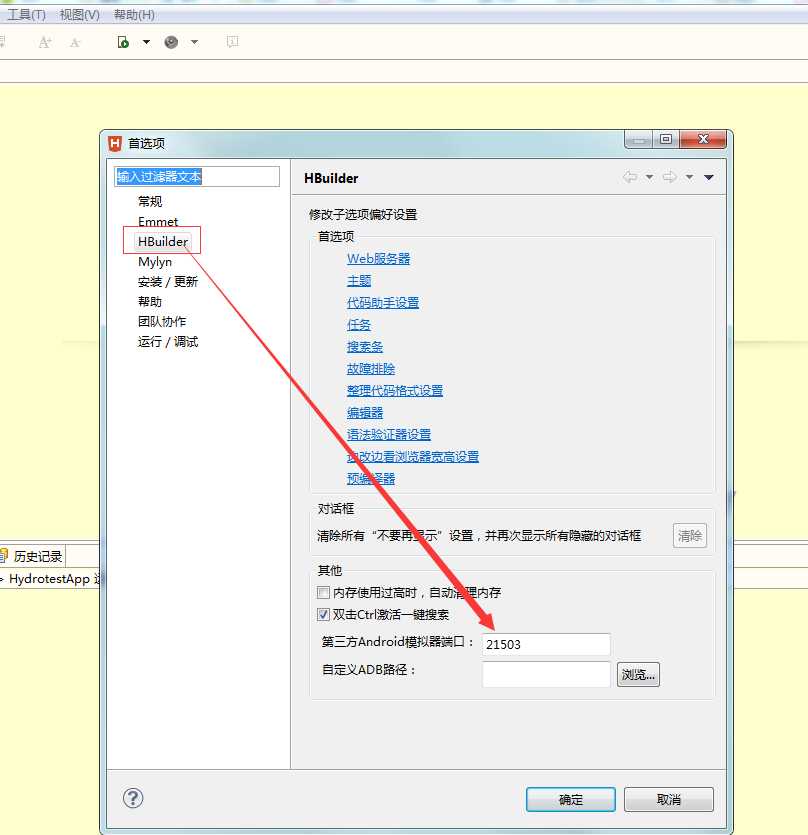Screen dimensions: 808x835
Task: Click the increase font size icon
Action: click(45, 42)
